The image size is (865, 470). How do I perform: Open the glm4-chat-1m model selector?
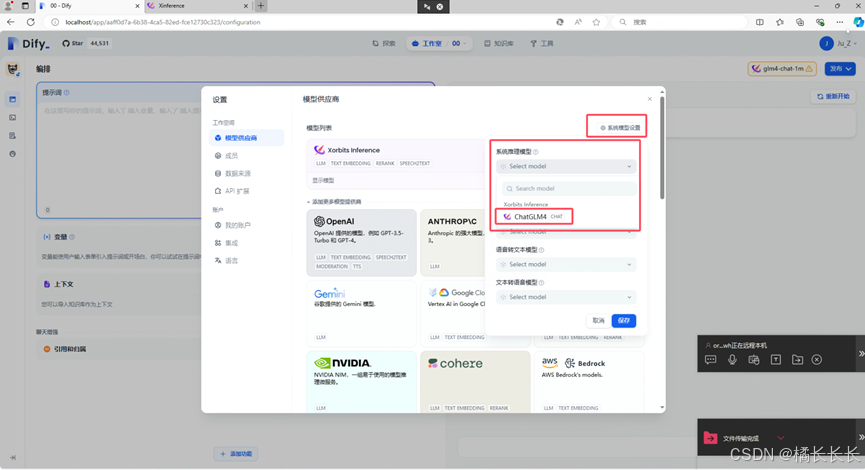coord(782,69)
